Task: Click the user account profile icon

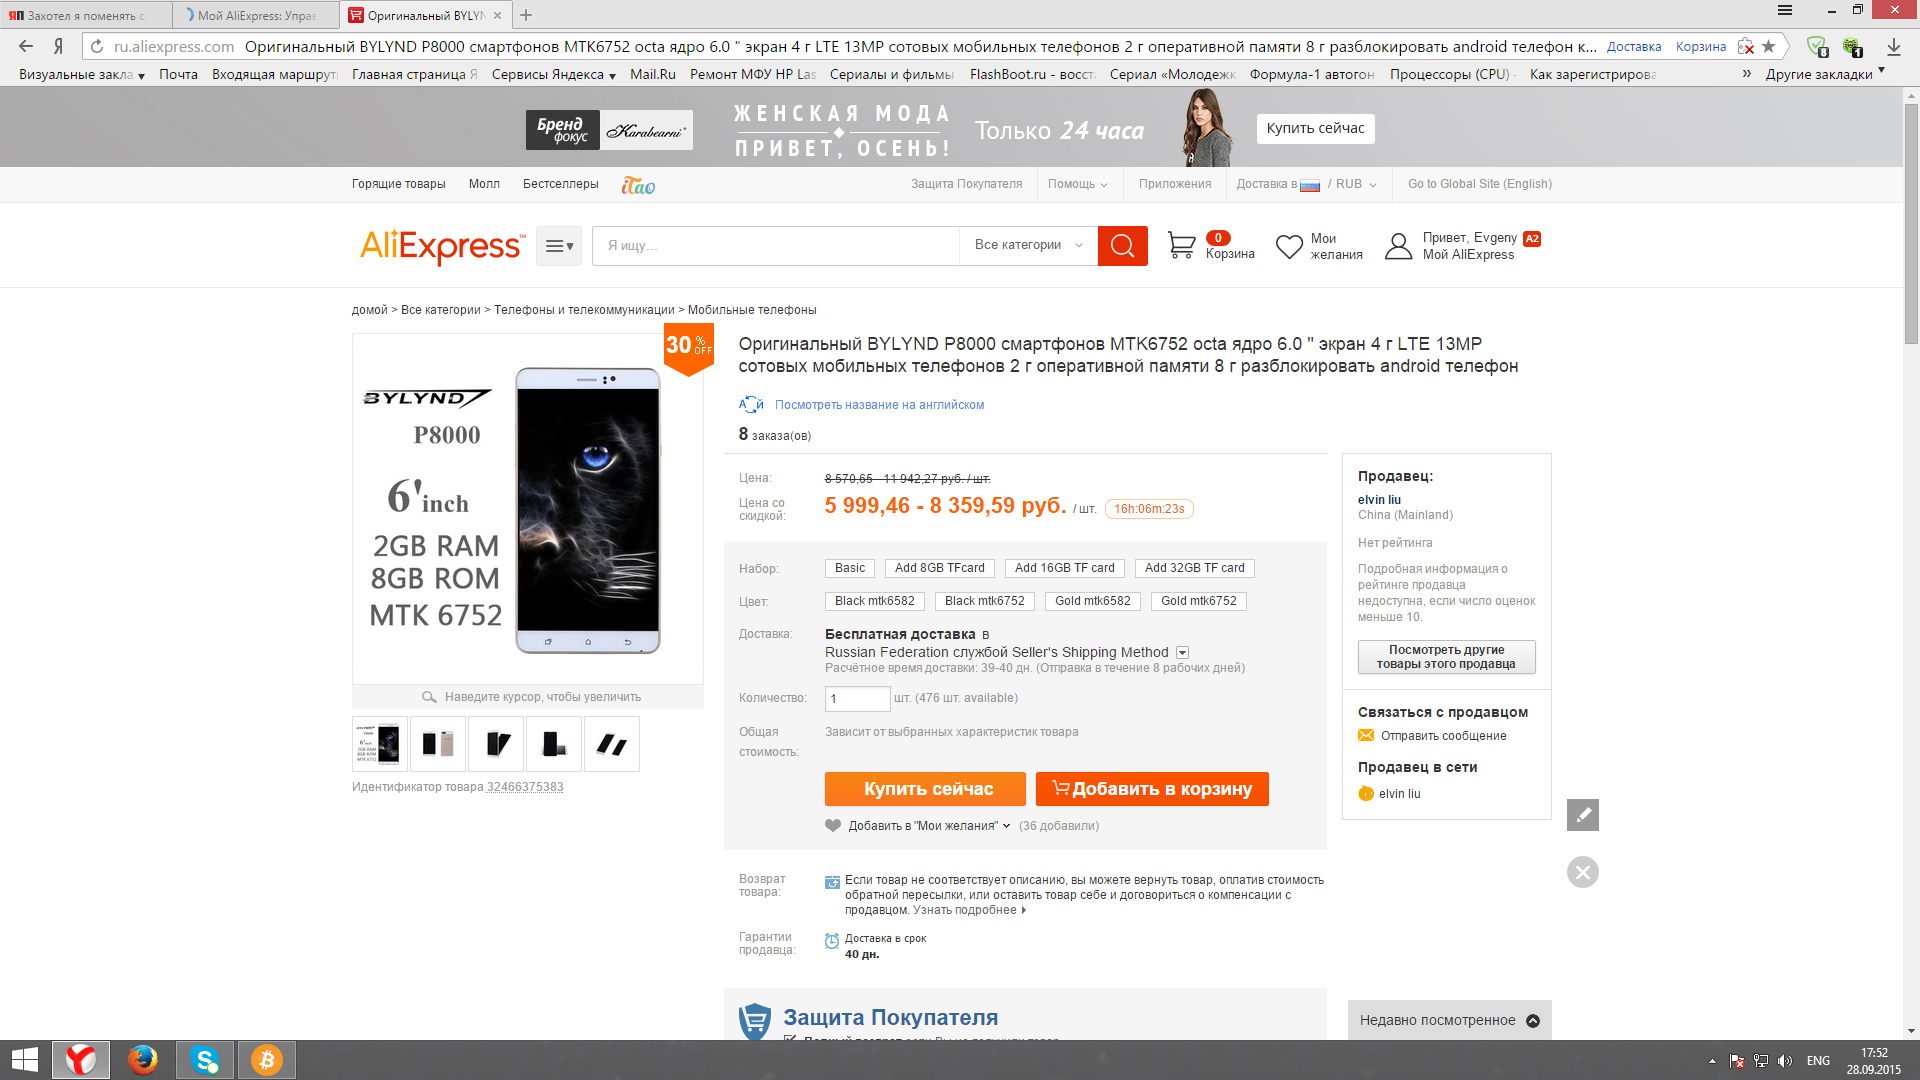Action: (x=1398, y=246)
